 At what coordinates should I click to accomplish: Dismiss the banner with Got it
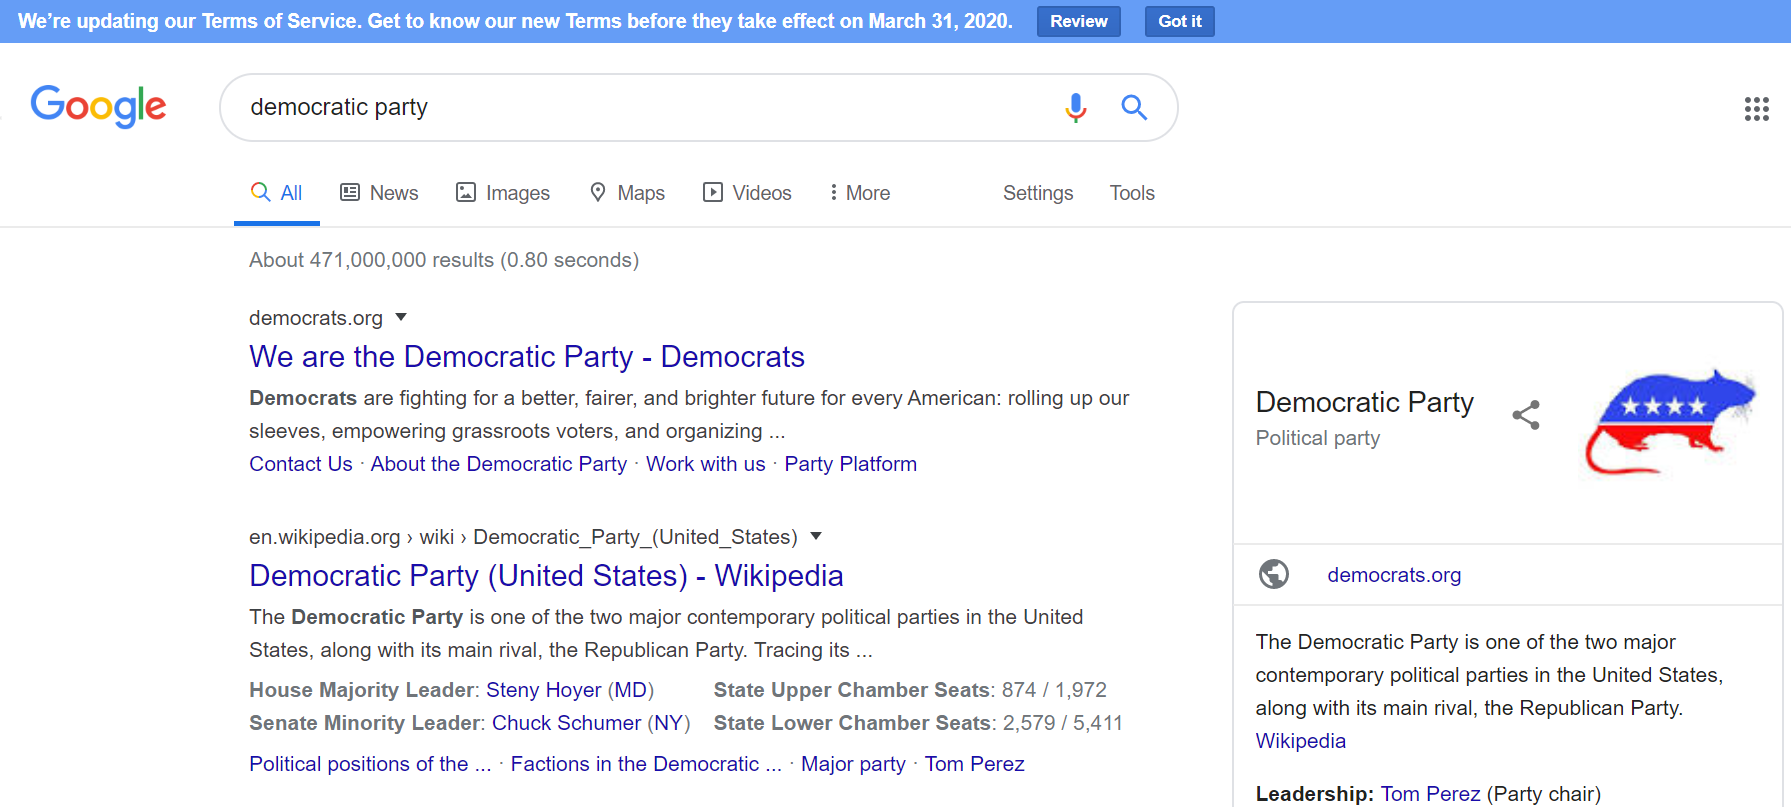(x=1179, y=21)
